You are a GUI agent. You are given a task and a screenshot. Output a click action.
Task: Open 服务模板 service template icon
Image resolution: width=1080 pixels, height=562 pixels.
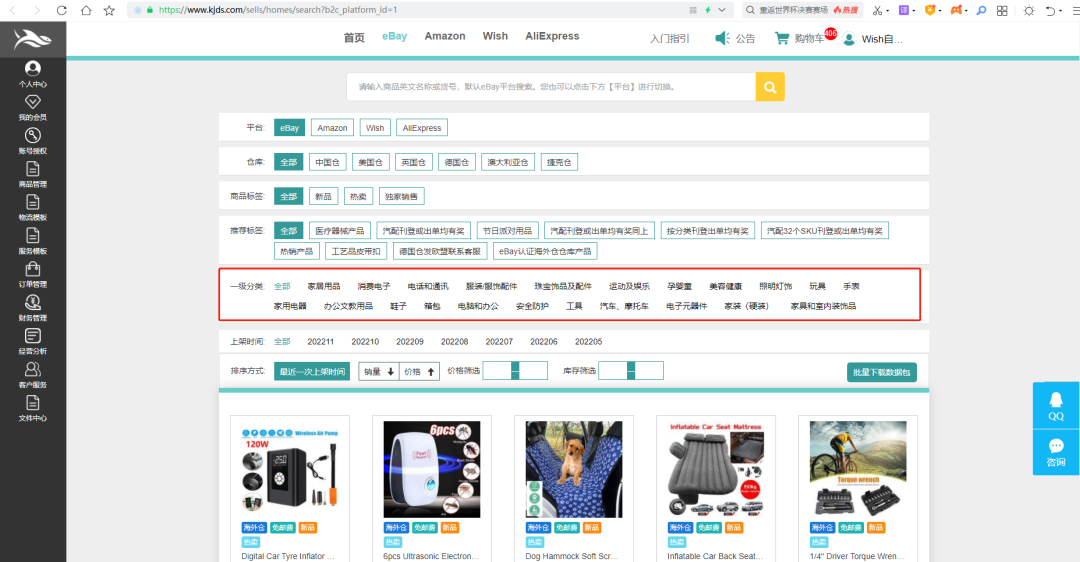click(x=32, y=236)
